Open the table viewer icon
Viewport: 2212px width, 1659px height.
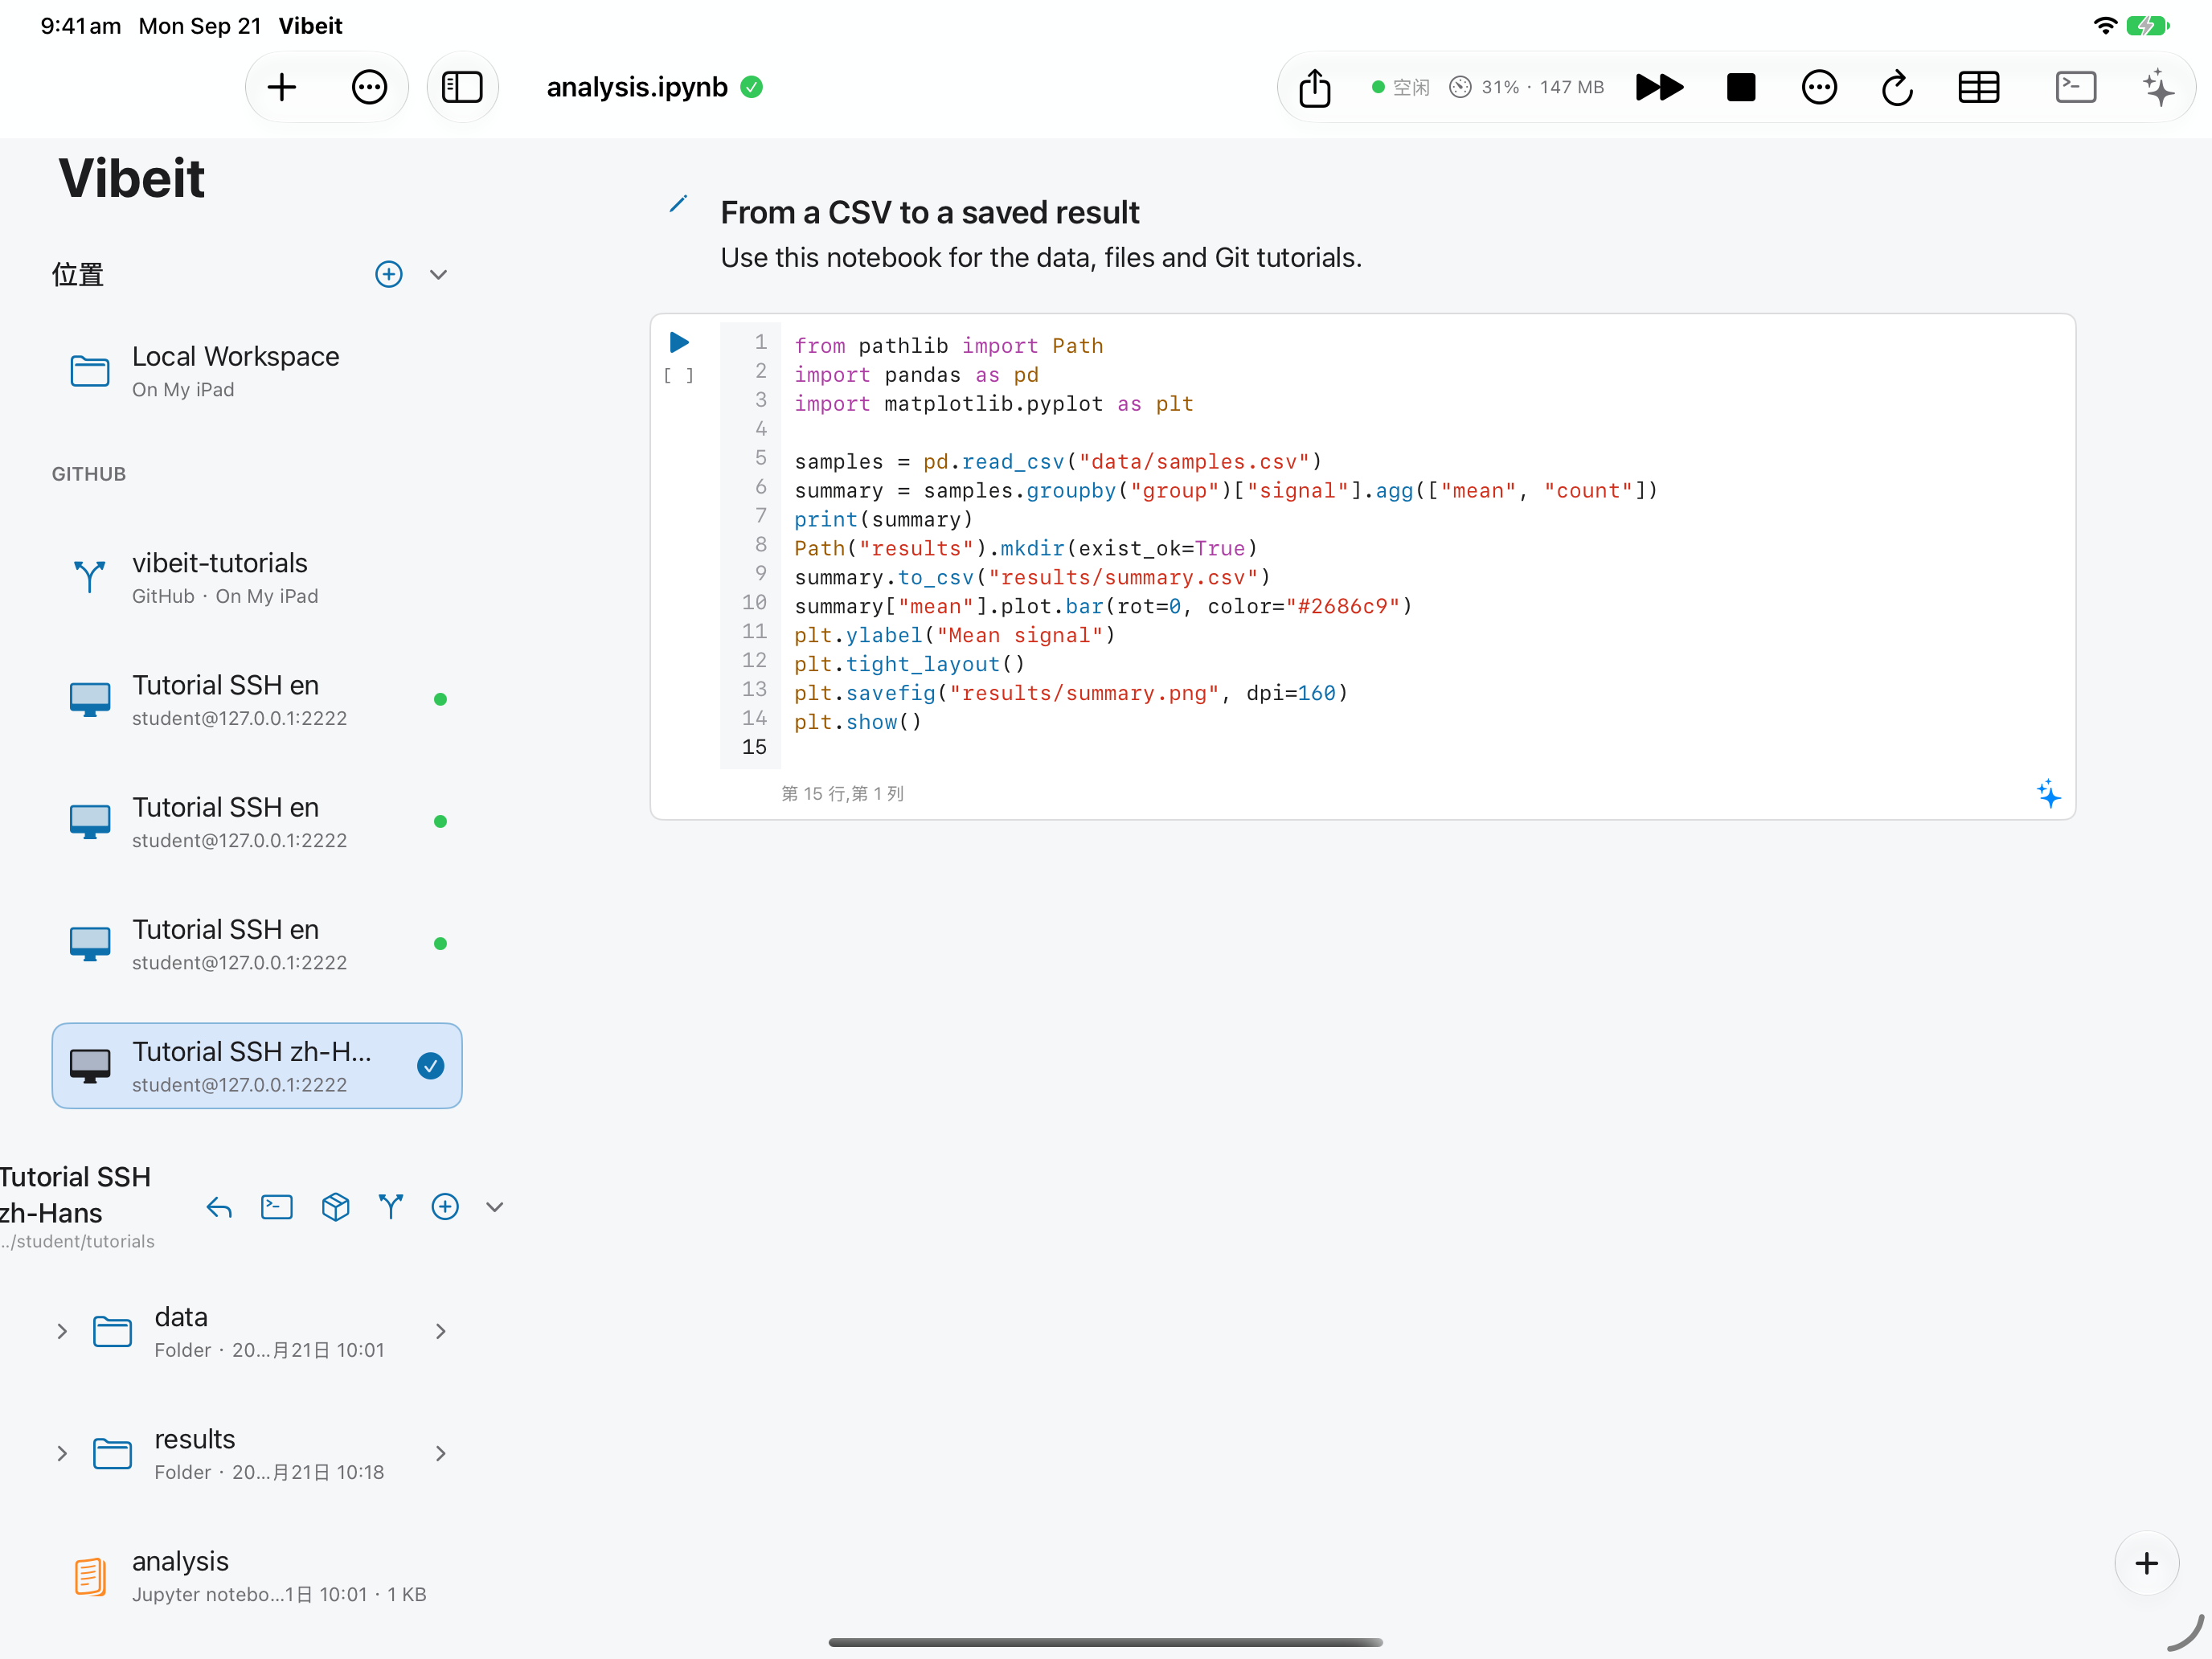[1978, 87]
